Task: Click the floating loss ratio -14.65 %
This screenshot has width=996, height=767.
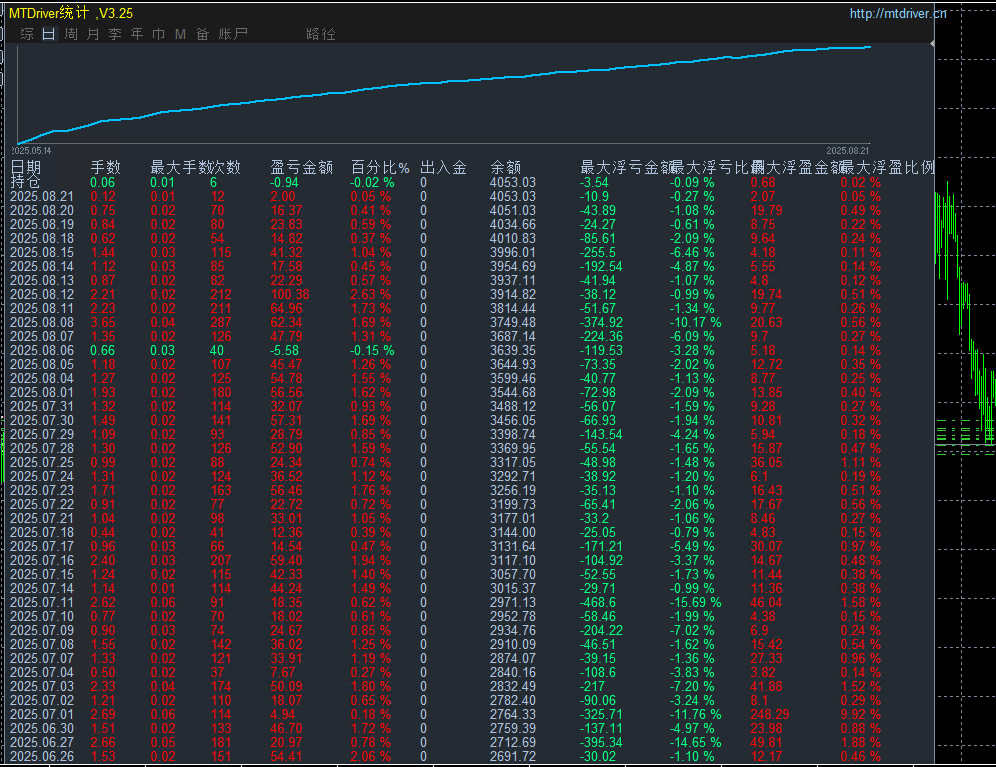Action: [696, 742]
